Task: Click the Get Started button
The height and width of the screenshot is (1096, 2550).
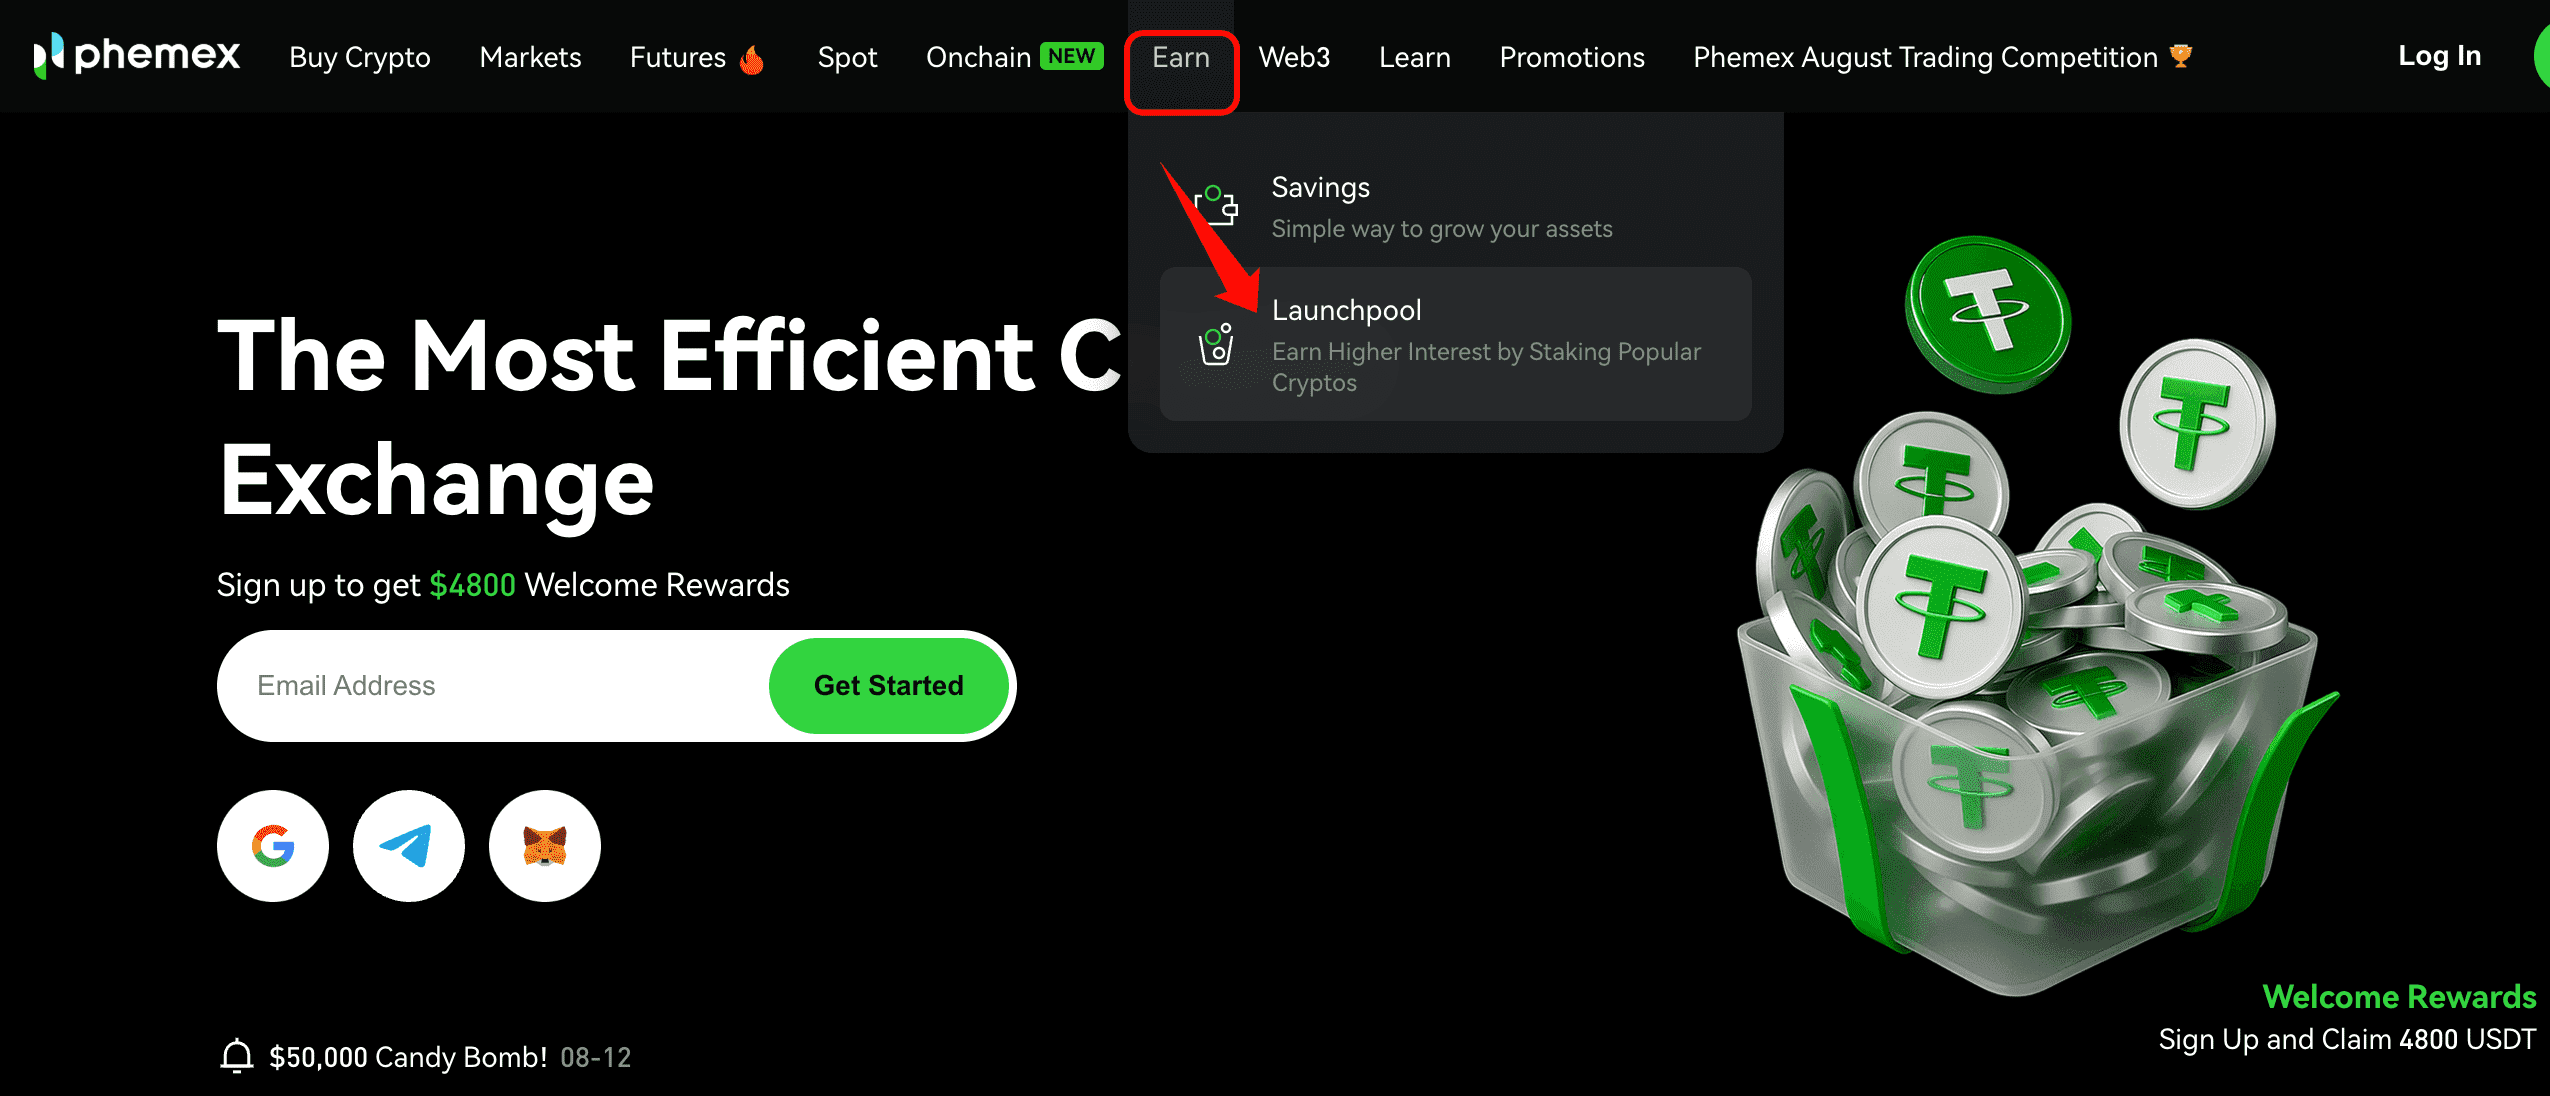Action: [x=888, y=686]
